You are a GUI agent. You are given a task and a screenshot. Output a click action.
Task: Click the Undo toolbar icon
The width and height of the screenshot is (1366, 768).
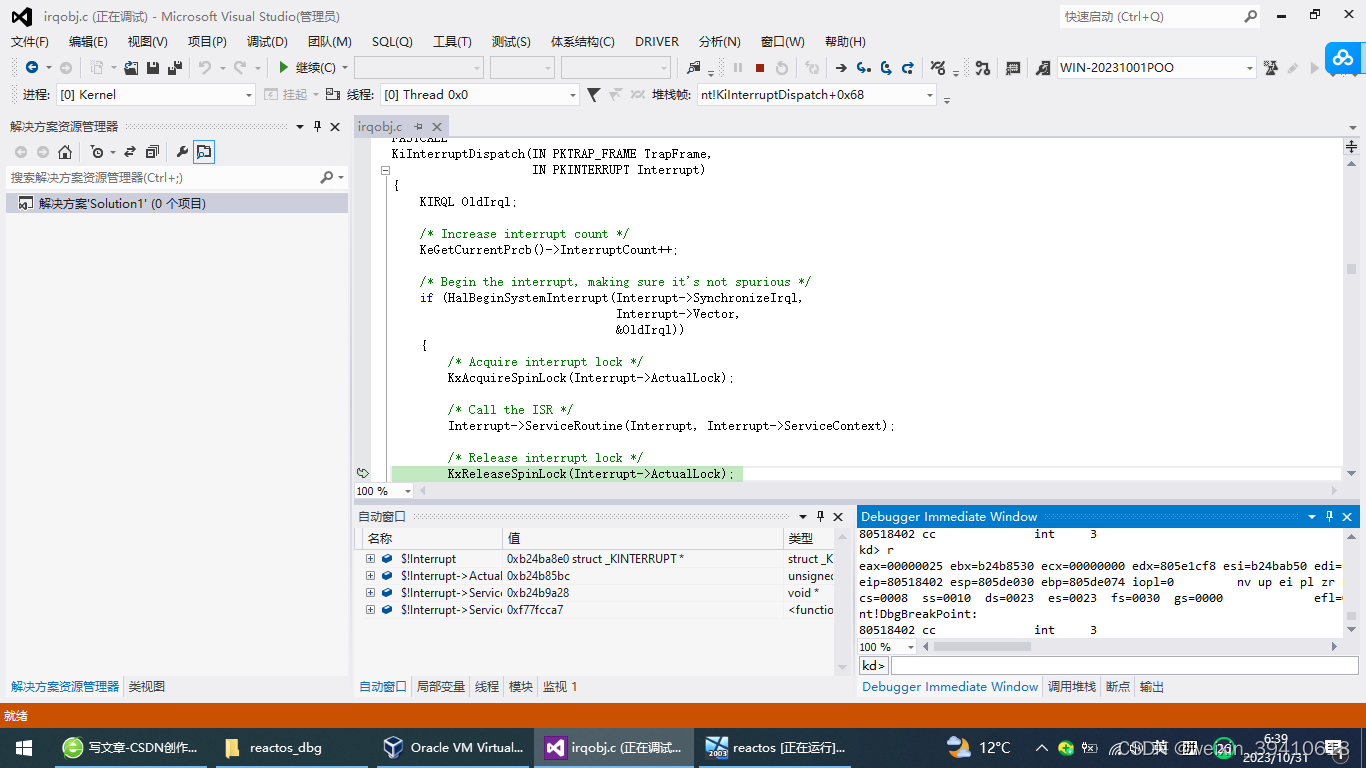coord(204,67)
